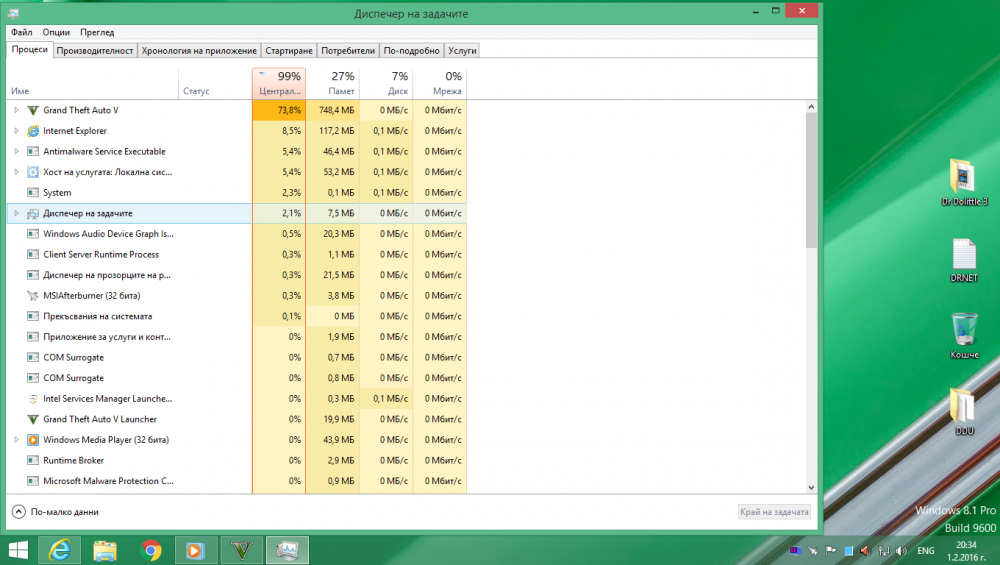
Task: Click the MSIAfterburner process icon
Action: tap(33, 296)
